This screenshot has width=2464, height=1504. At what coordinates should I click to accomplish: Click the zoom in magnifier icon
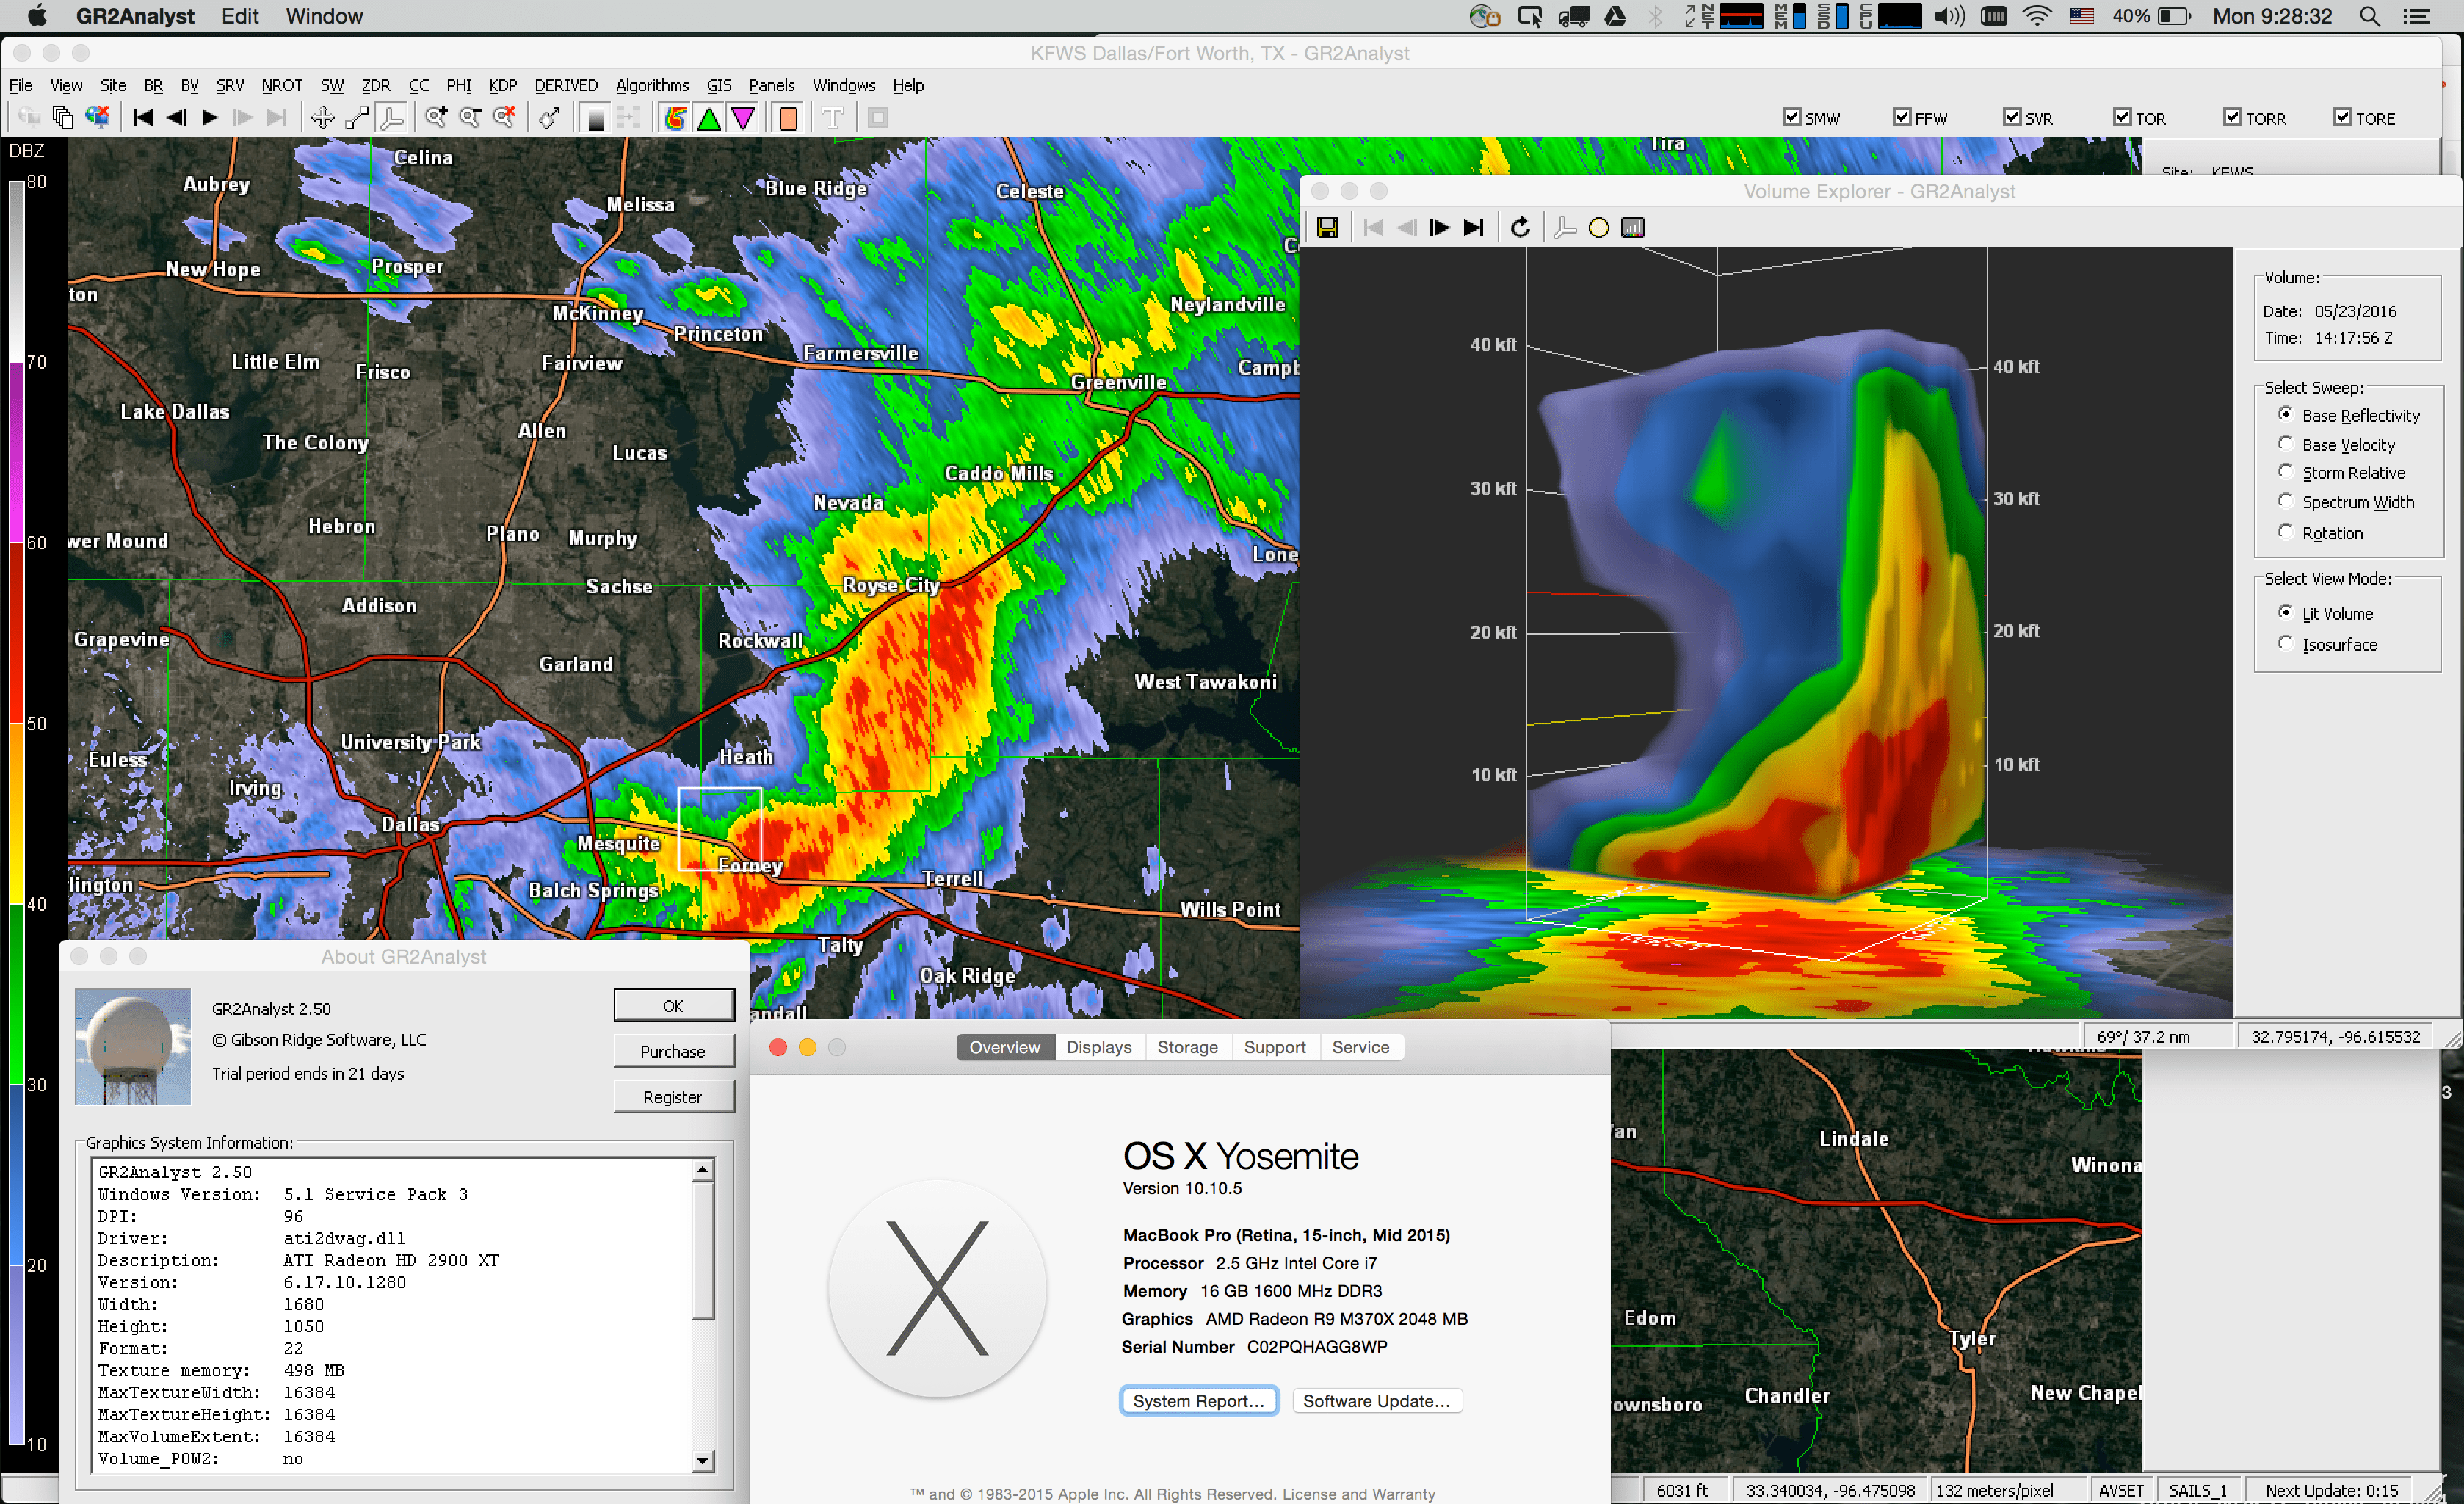[x=436, y=118]
